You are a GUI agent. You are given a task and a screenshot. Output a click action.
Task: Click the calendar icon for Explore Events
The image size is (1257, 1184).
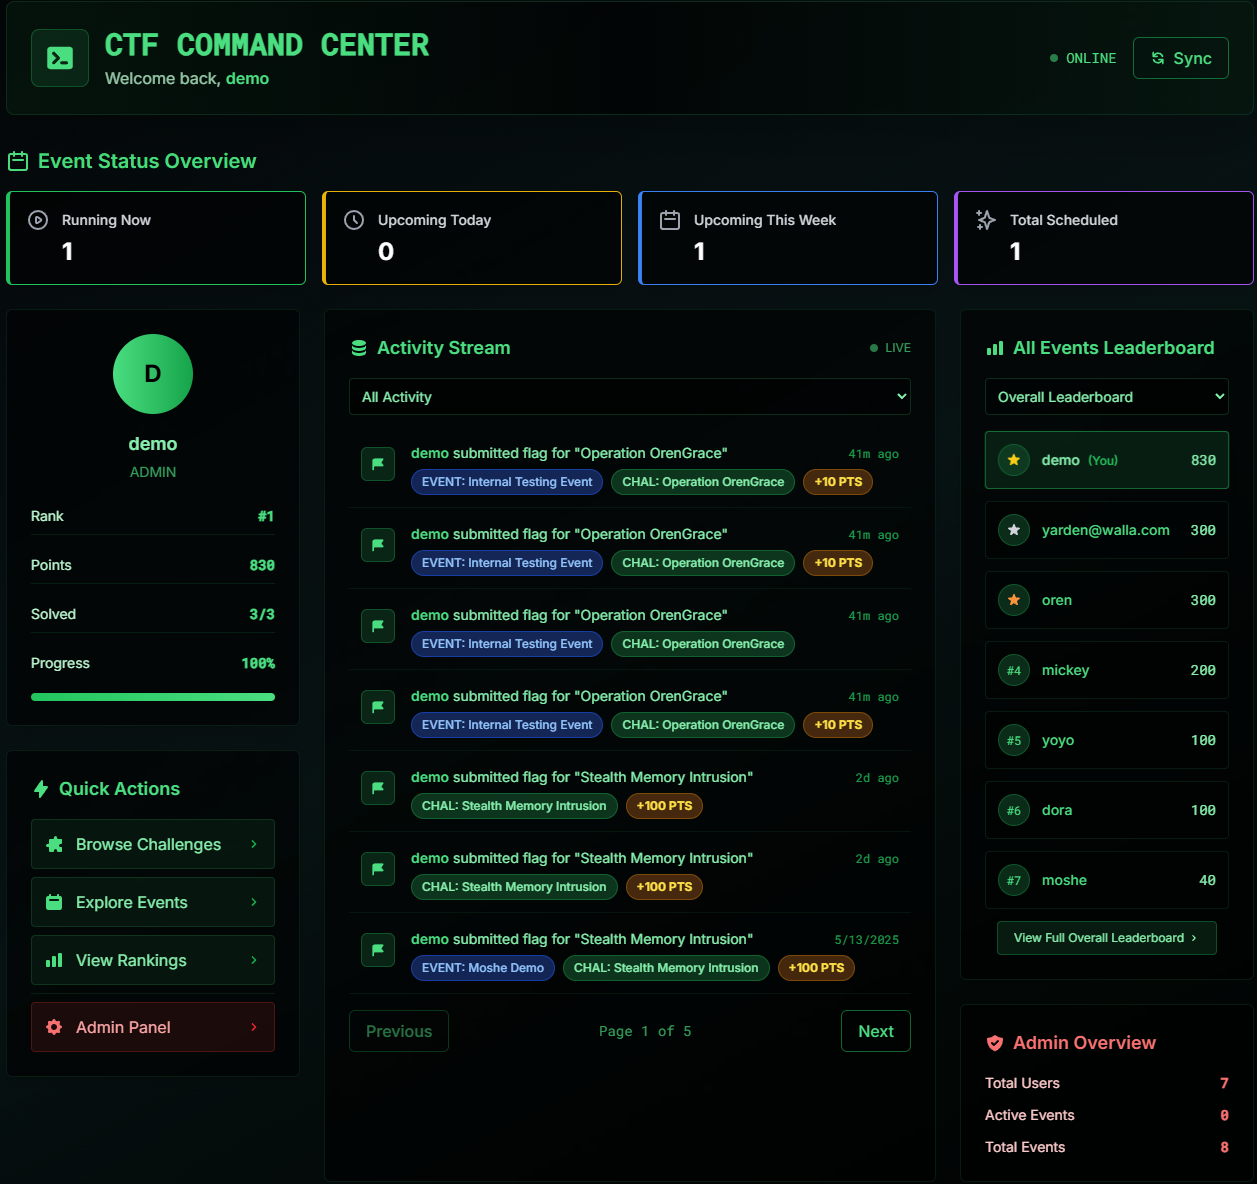(x=54, y=902)
